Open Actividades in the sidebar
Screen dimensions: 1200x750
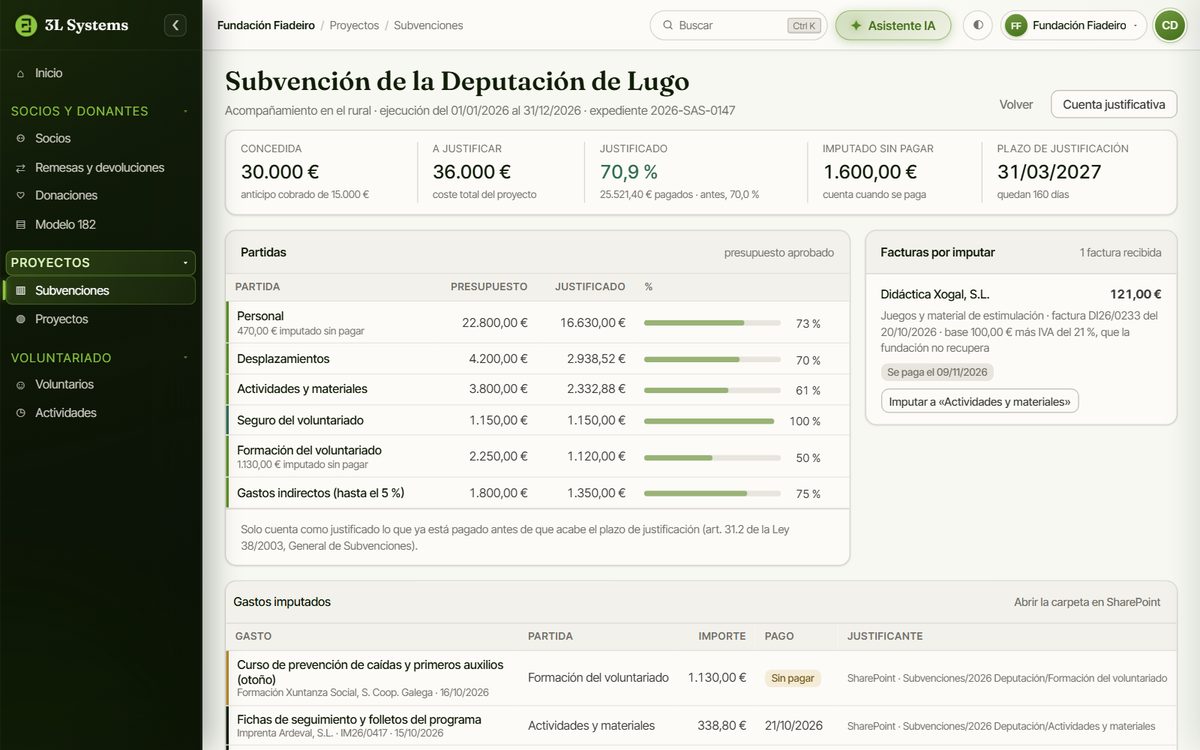101,413
